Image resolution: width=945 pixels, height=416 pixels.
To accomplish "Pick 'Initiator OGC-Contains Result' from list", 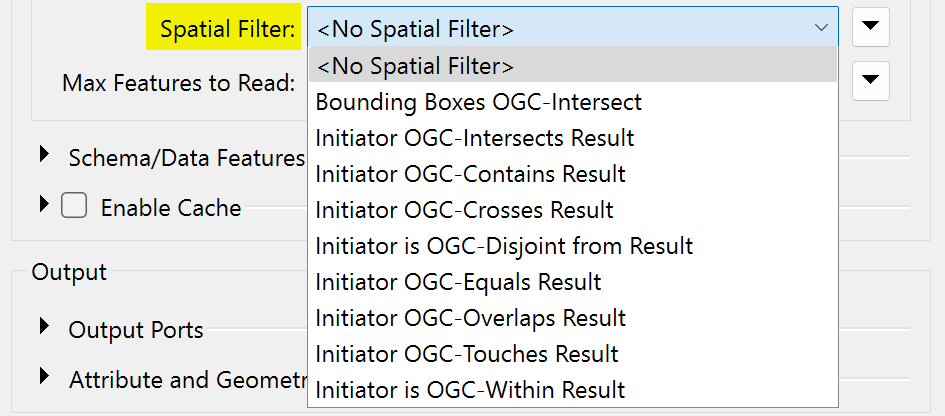I will (470, 174).
